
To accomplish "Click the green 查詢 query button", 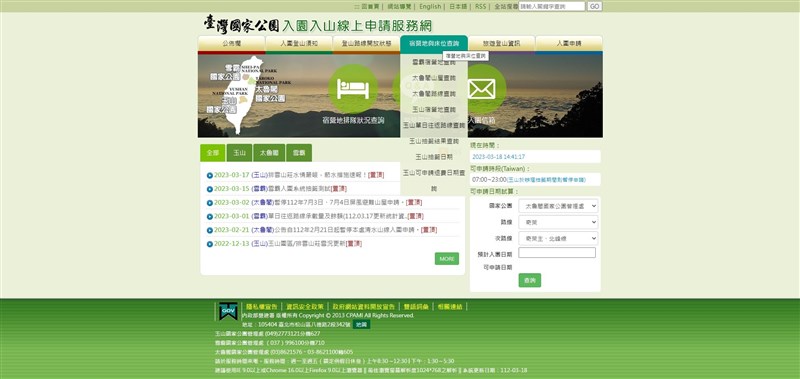I will click(530, 281).
